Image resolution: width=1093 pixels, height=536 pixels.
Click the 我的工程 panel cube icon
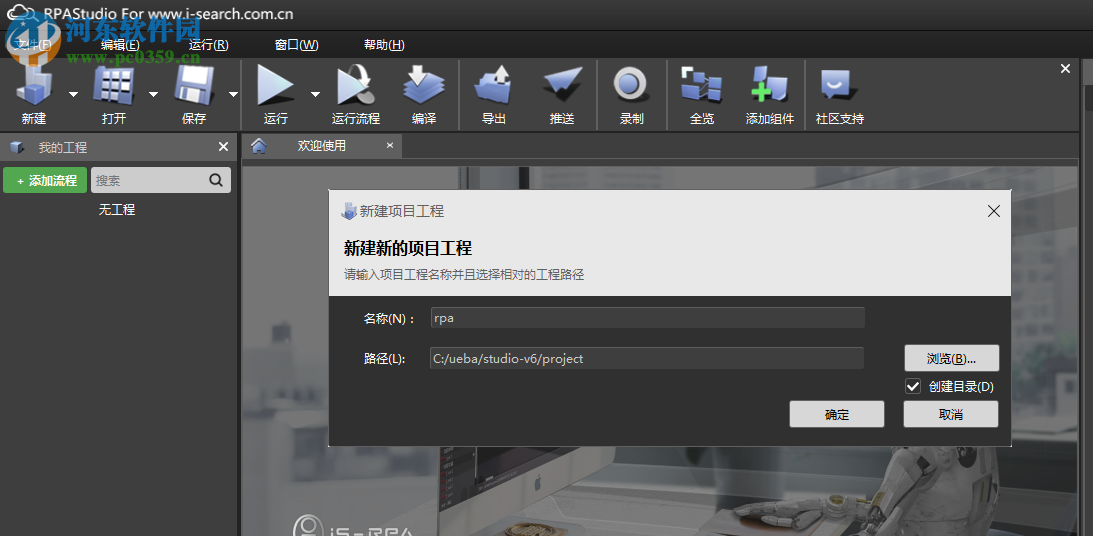pos(17,147)
